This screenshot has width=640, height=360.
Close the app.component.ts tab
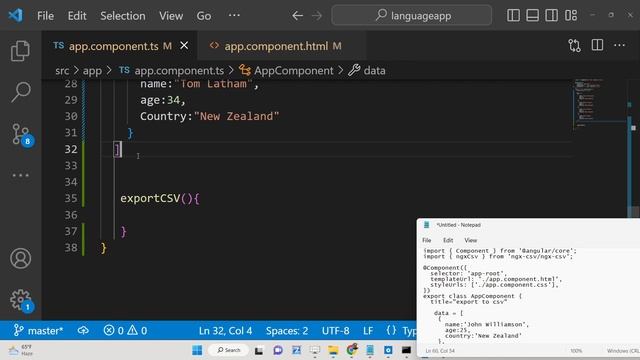(184, 46)
